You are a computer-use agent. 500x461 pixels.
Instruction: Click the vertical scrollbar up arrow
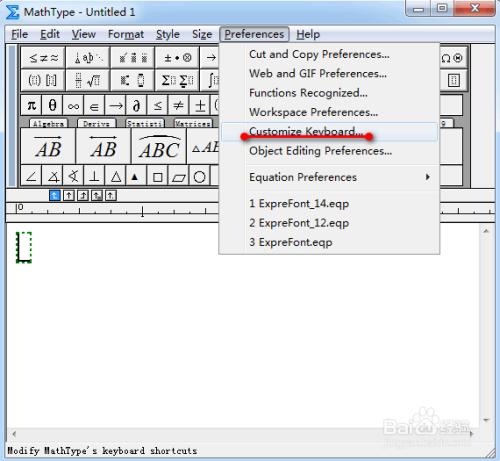point(486,231)
